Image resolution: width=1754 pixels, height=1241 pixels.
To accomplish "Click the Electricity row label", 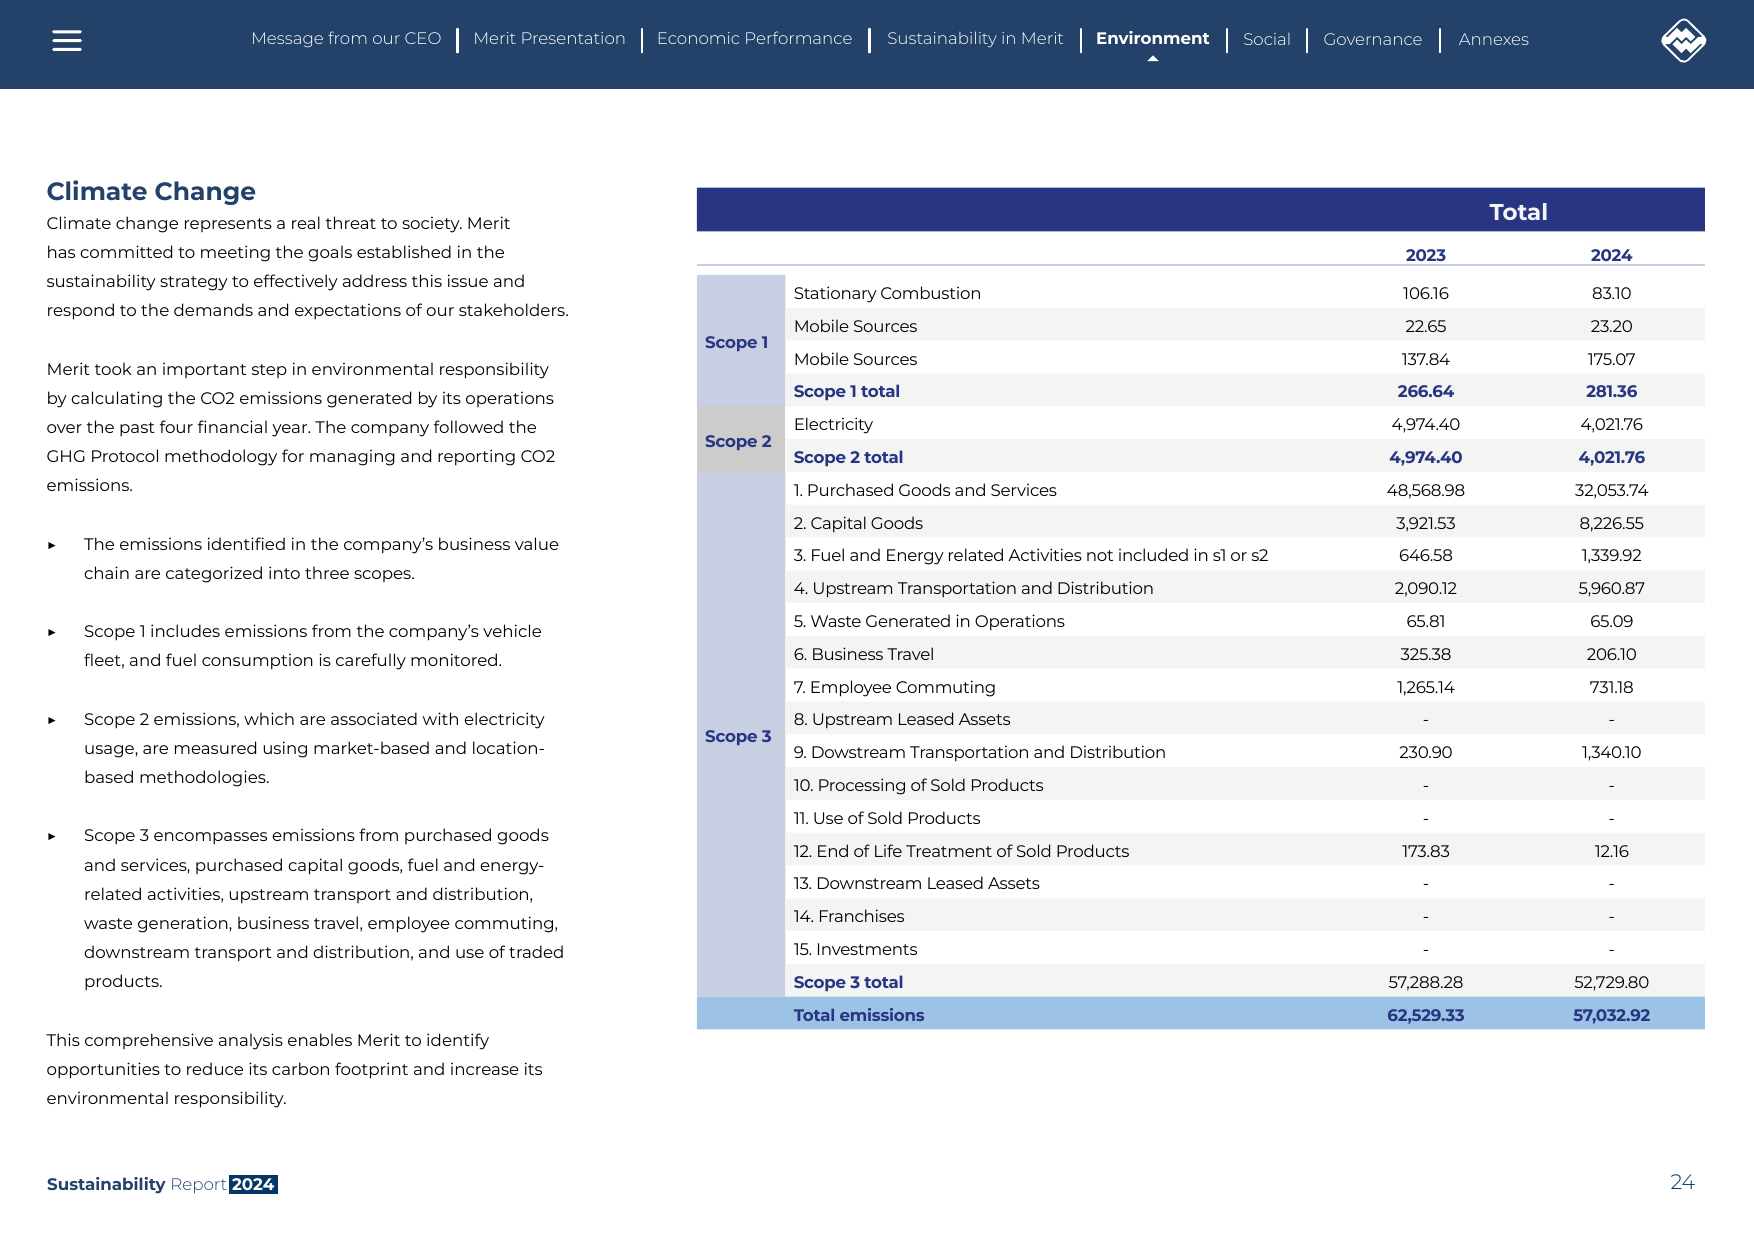I will pos(833,424).
